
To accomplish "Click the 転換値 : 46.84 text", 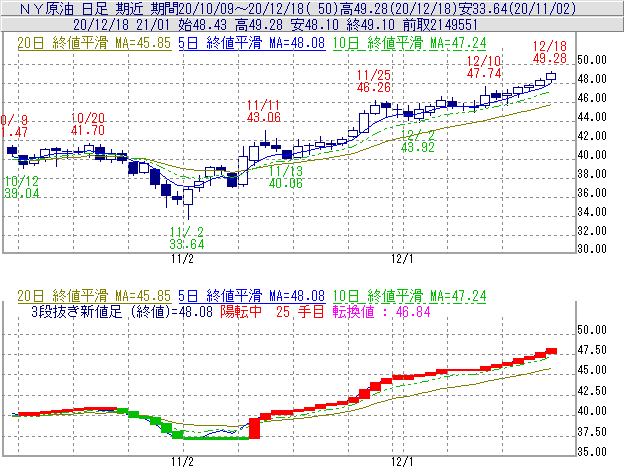I will point(382,311).
